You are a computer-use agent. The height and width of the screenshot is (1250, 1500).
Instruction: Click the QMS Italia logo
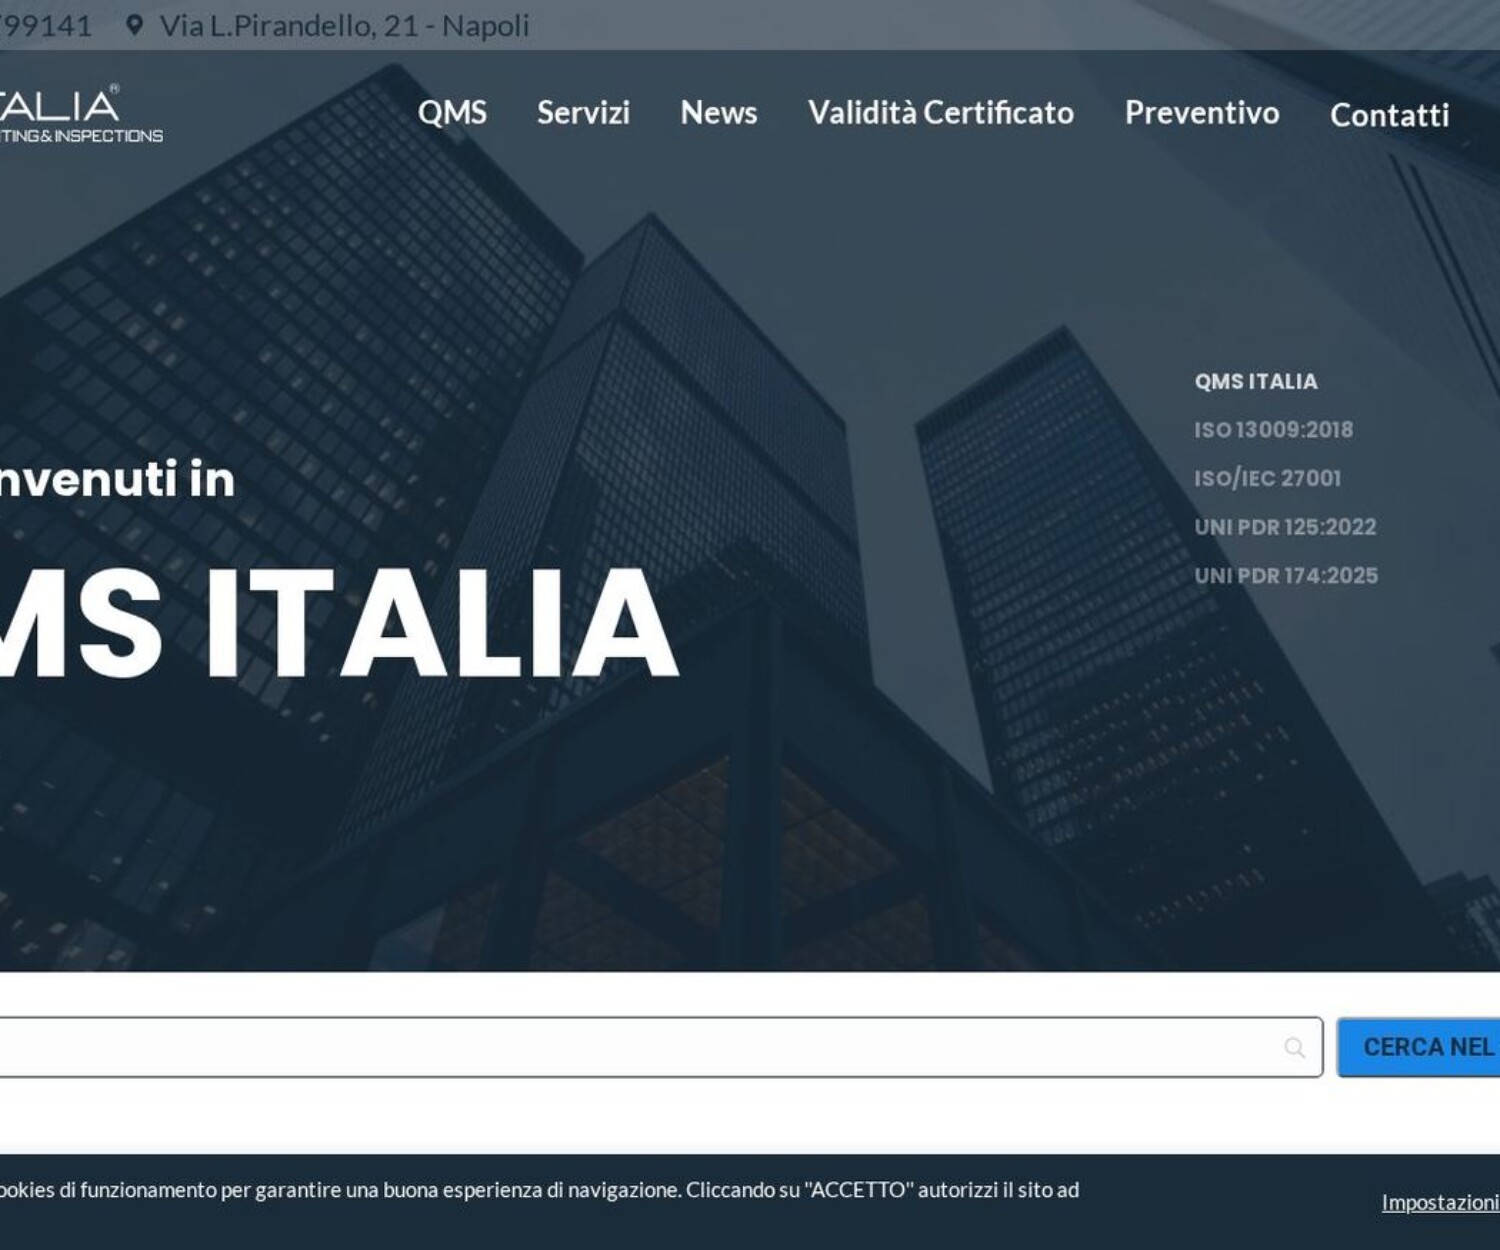point(80,115)
